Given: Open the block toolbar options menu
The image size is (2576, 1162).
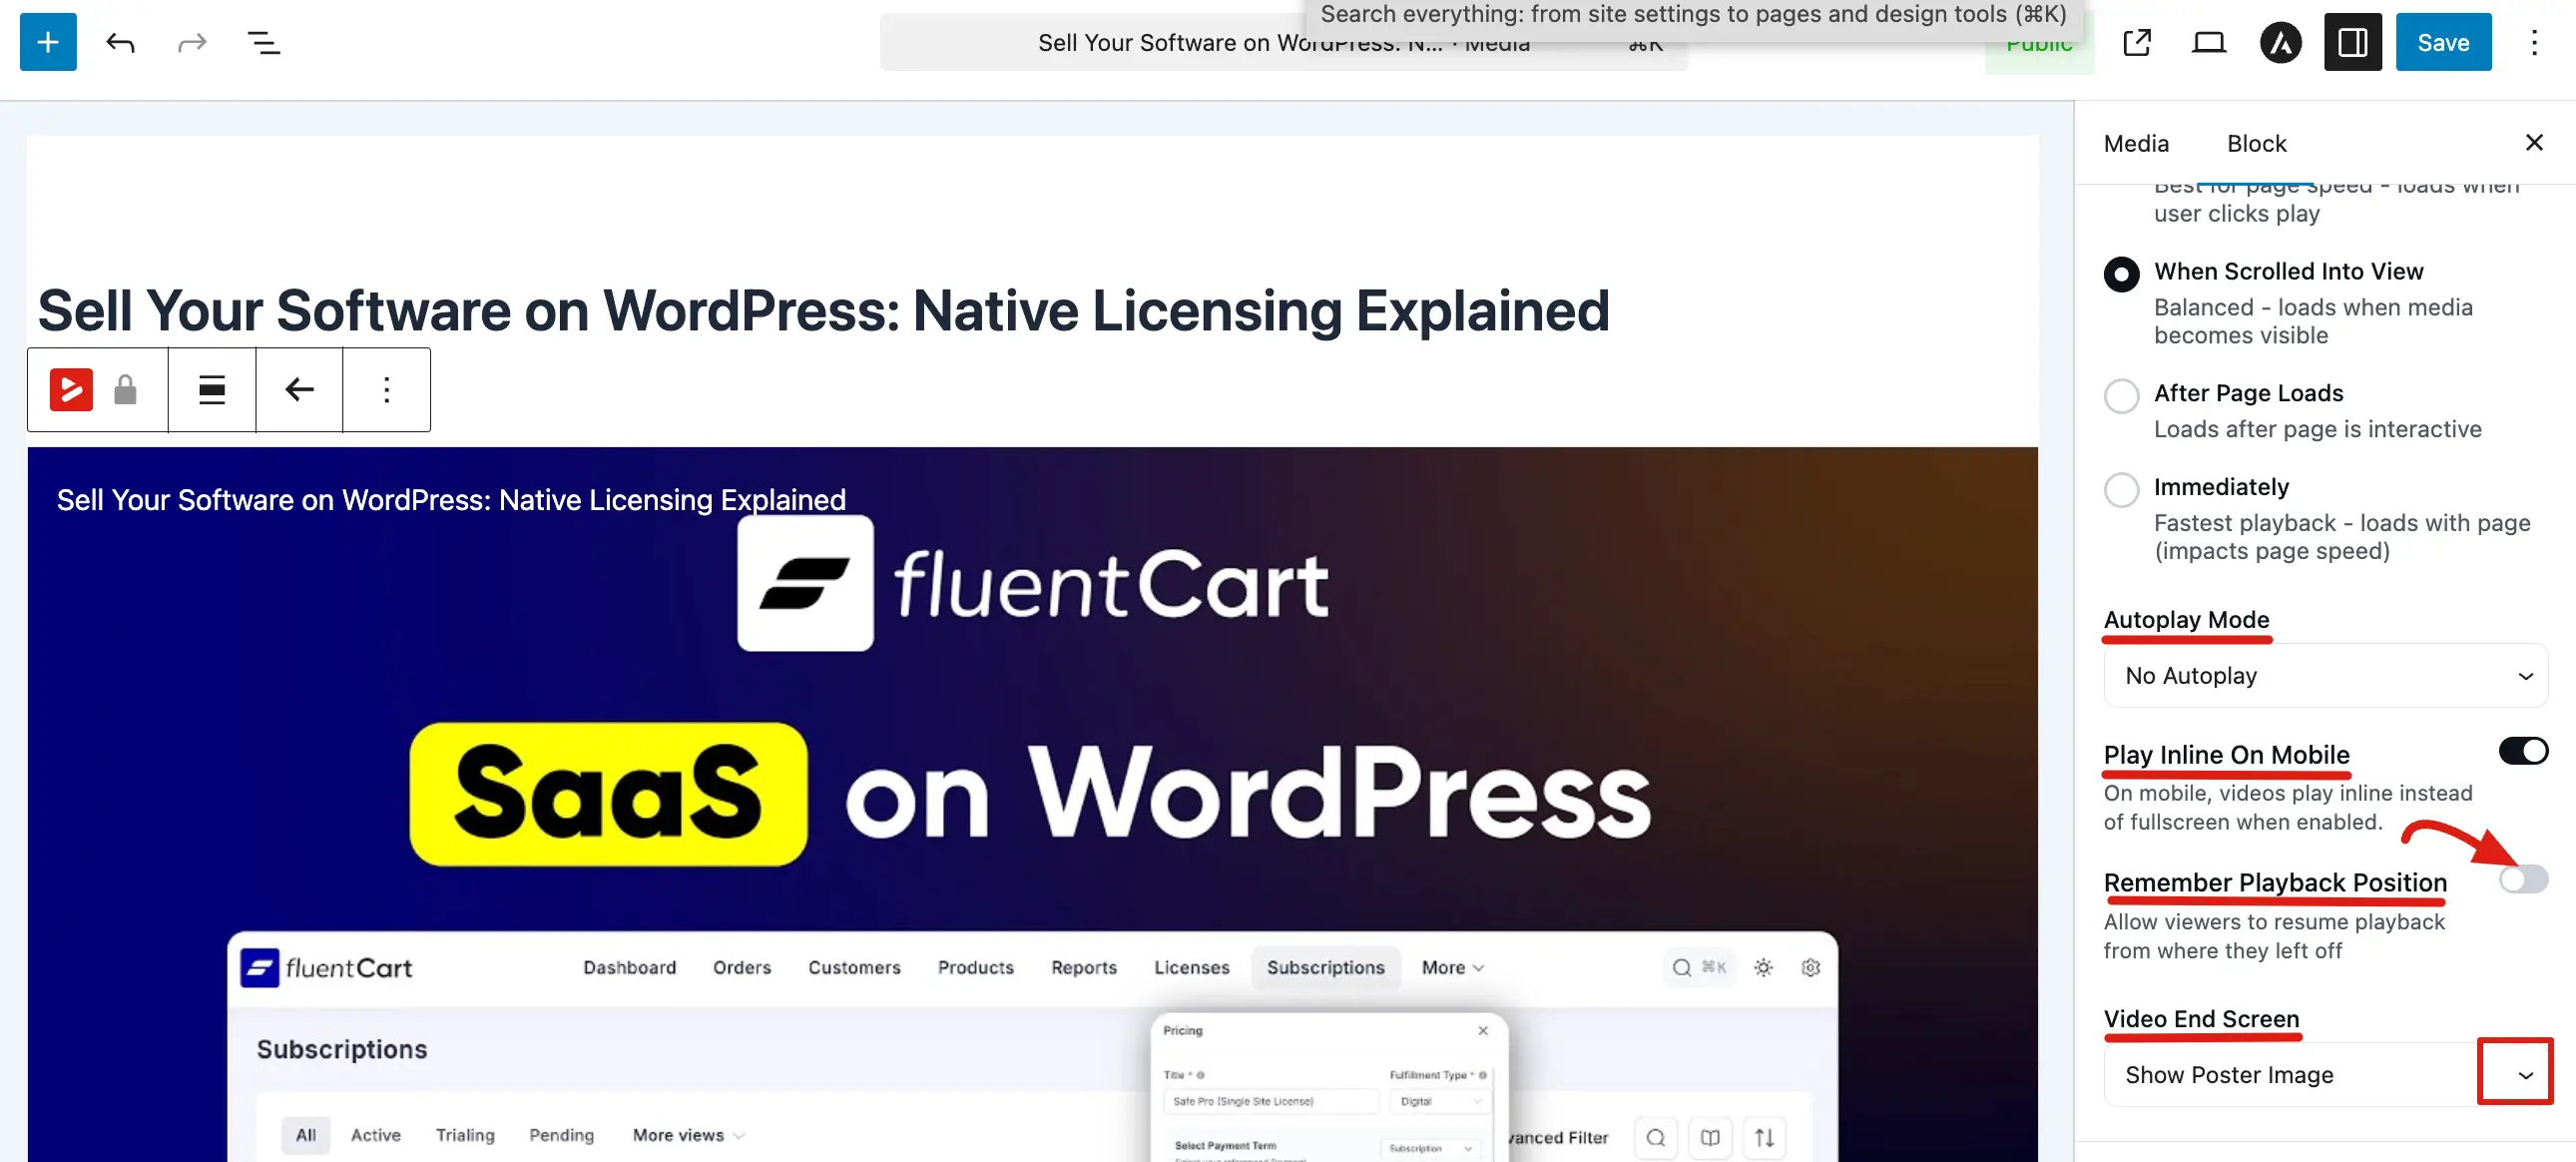Looking at the screenshot, I should tap(387, 390).
